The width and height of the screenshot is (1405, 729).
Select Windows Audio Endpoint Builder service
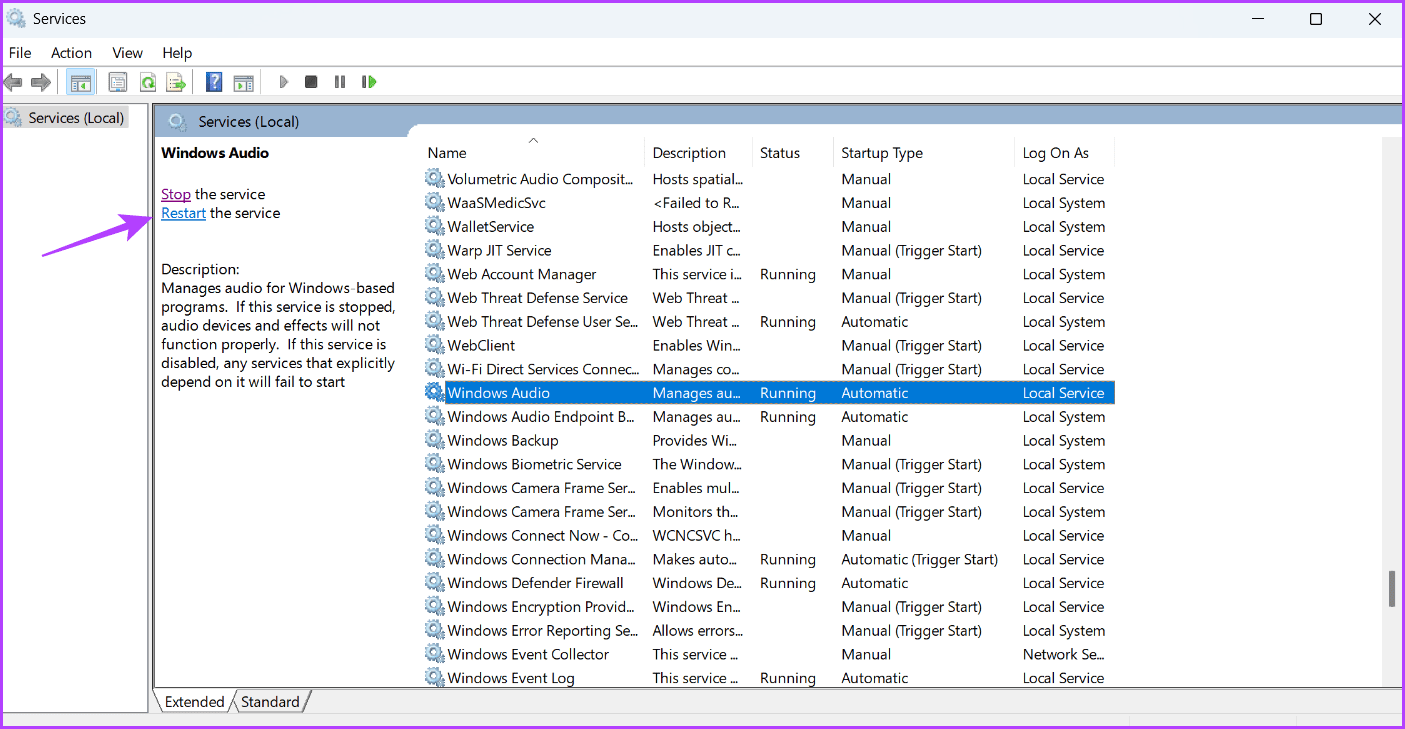[768, 417]
